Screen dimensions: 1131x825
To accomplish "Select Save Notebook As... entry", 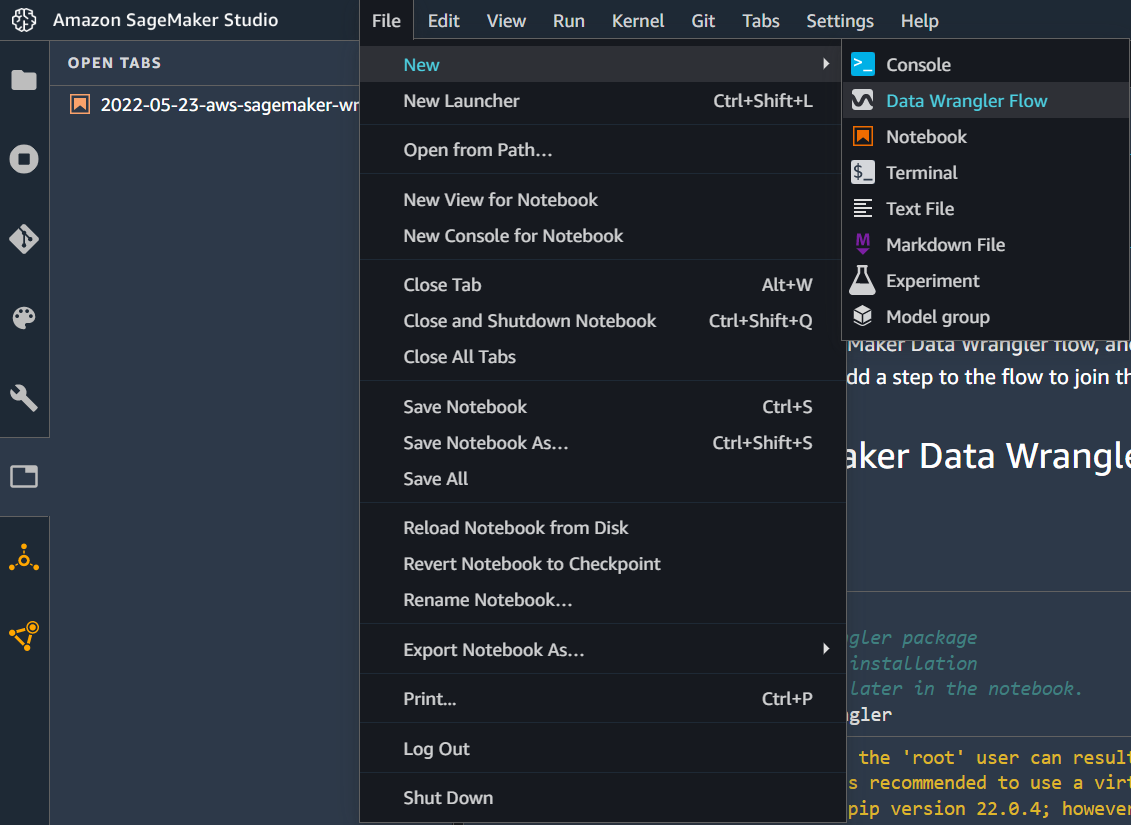I will click(x=602, y=442).
